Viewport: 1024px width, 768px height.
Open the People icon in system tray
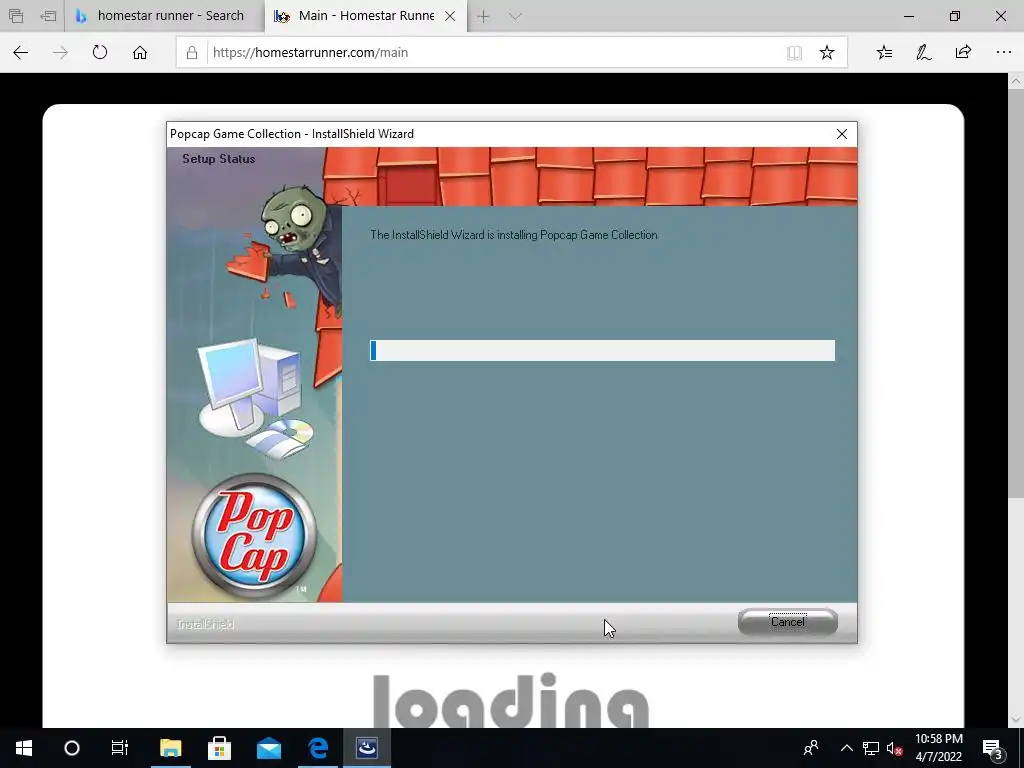click(x=811, y=748)
